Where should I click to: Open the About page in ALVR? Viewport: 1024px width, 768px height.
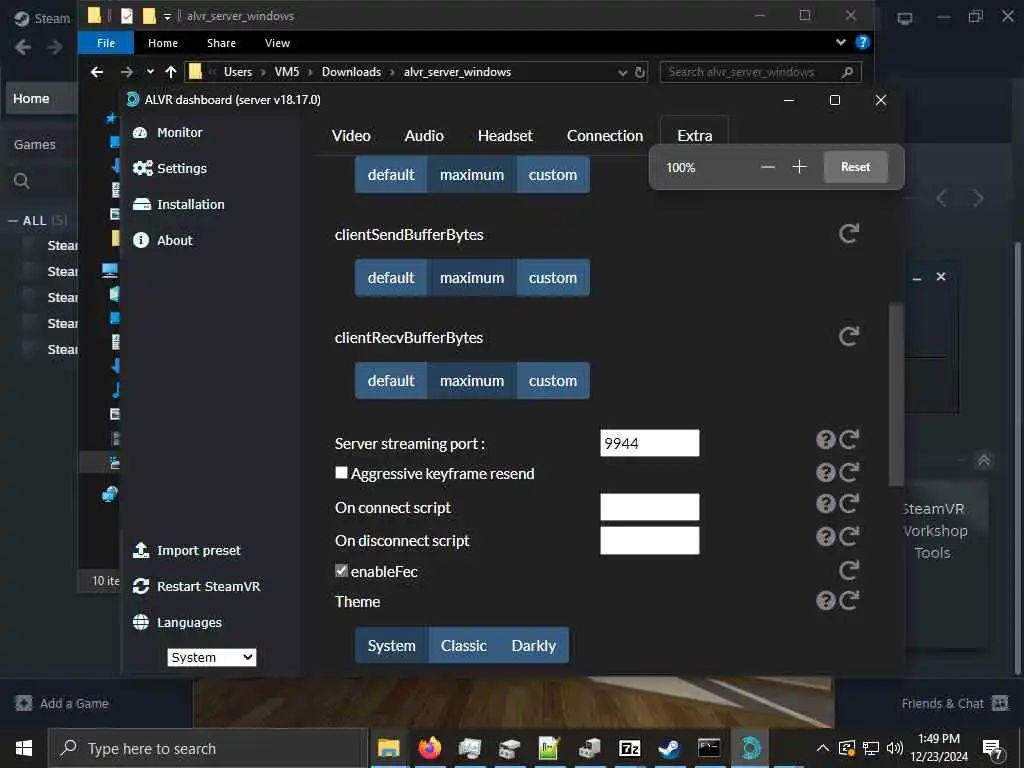coord(163,240)
